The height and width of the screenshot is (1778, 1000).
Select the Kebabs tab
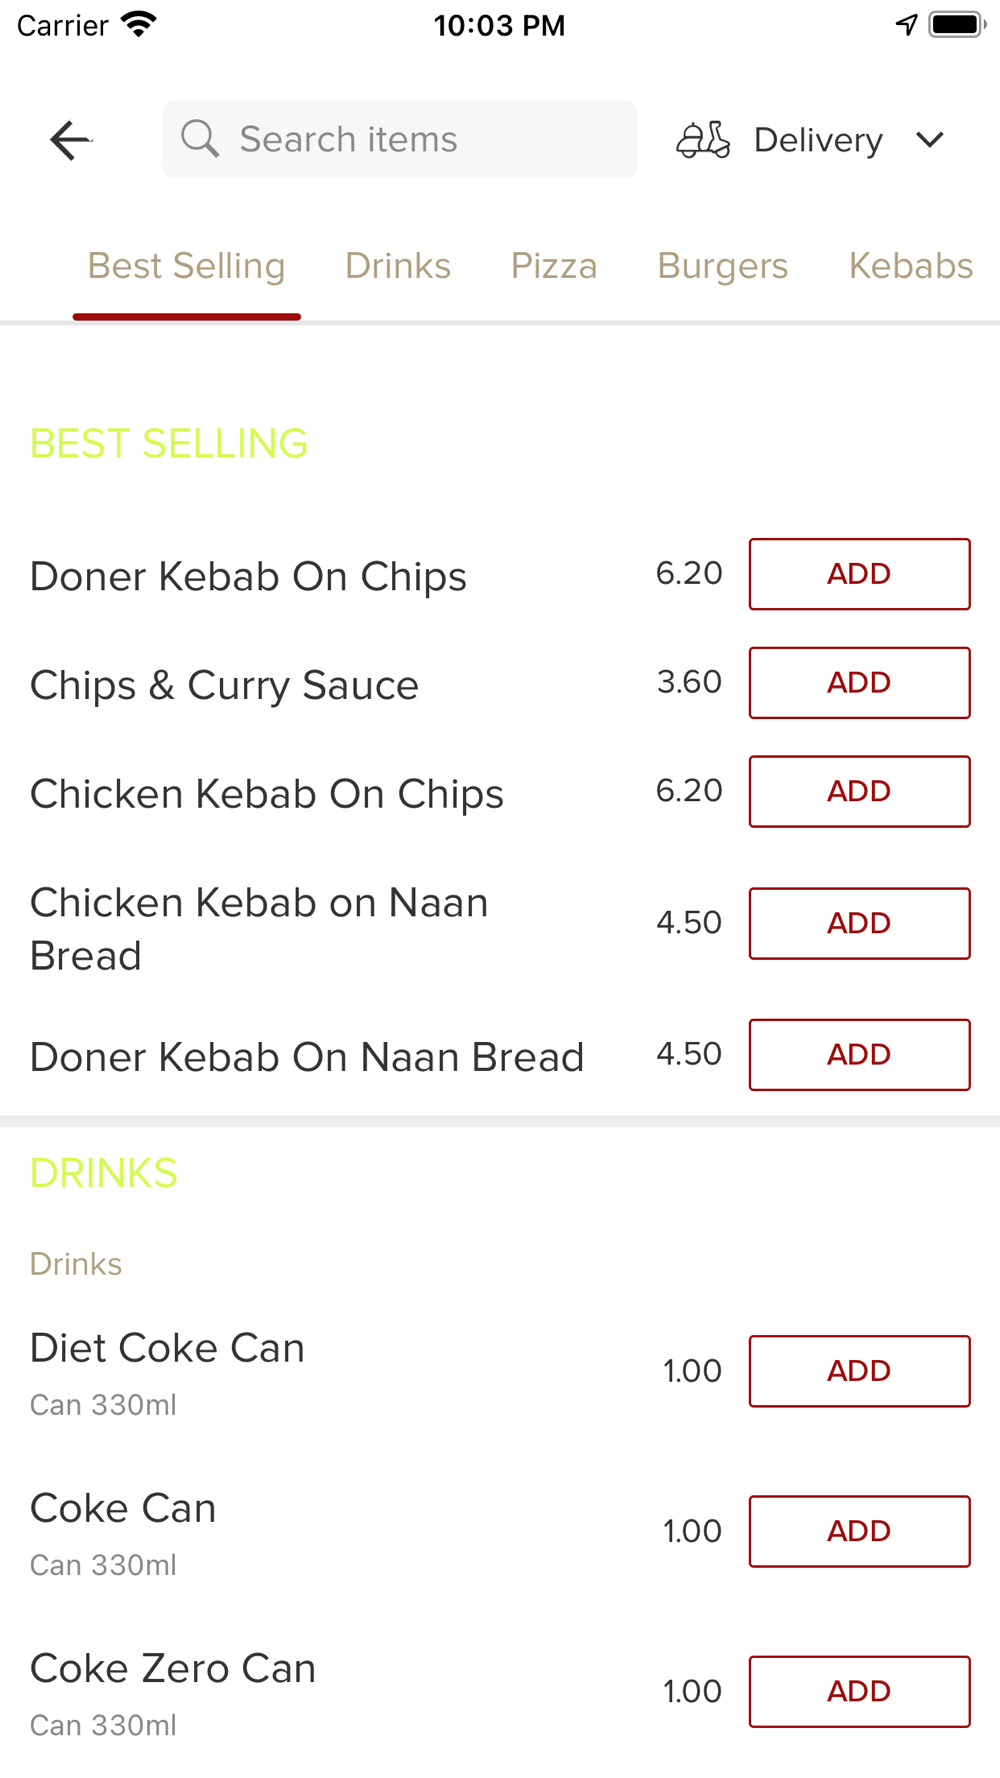911,266
